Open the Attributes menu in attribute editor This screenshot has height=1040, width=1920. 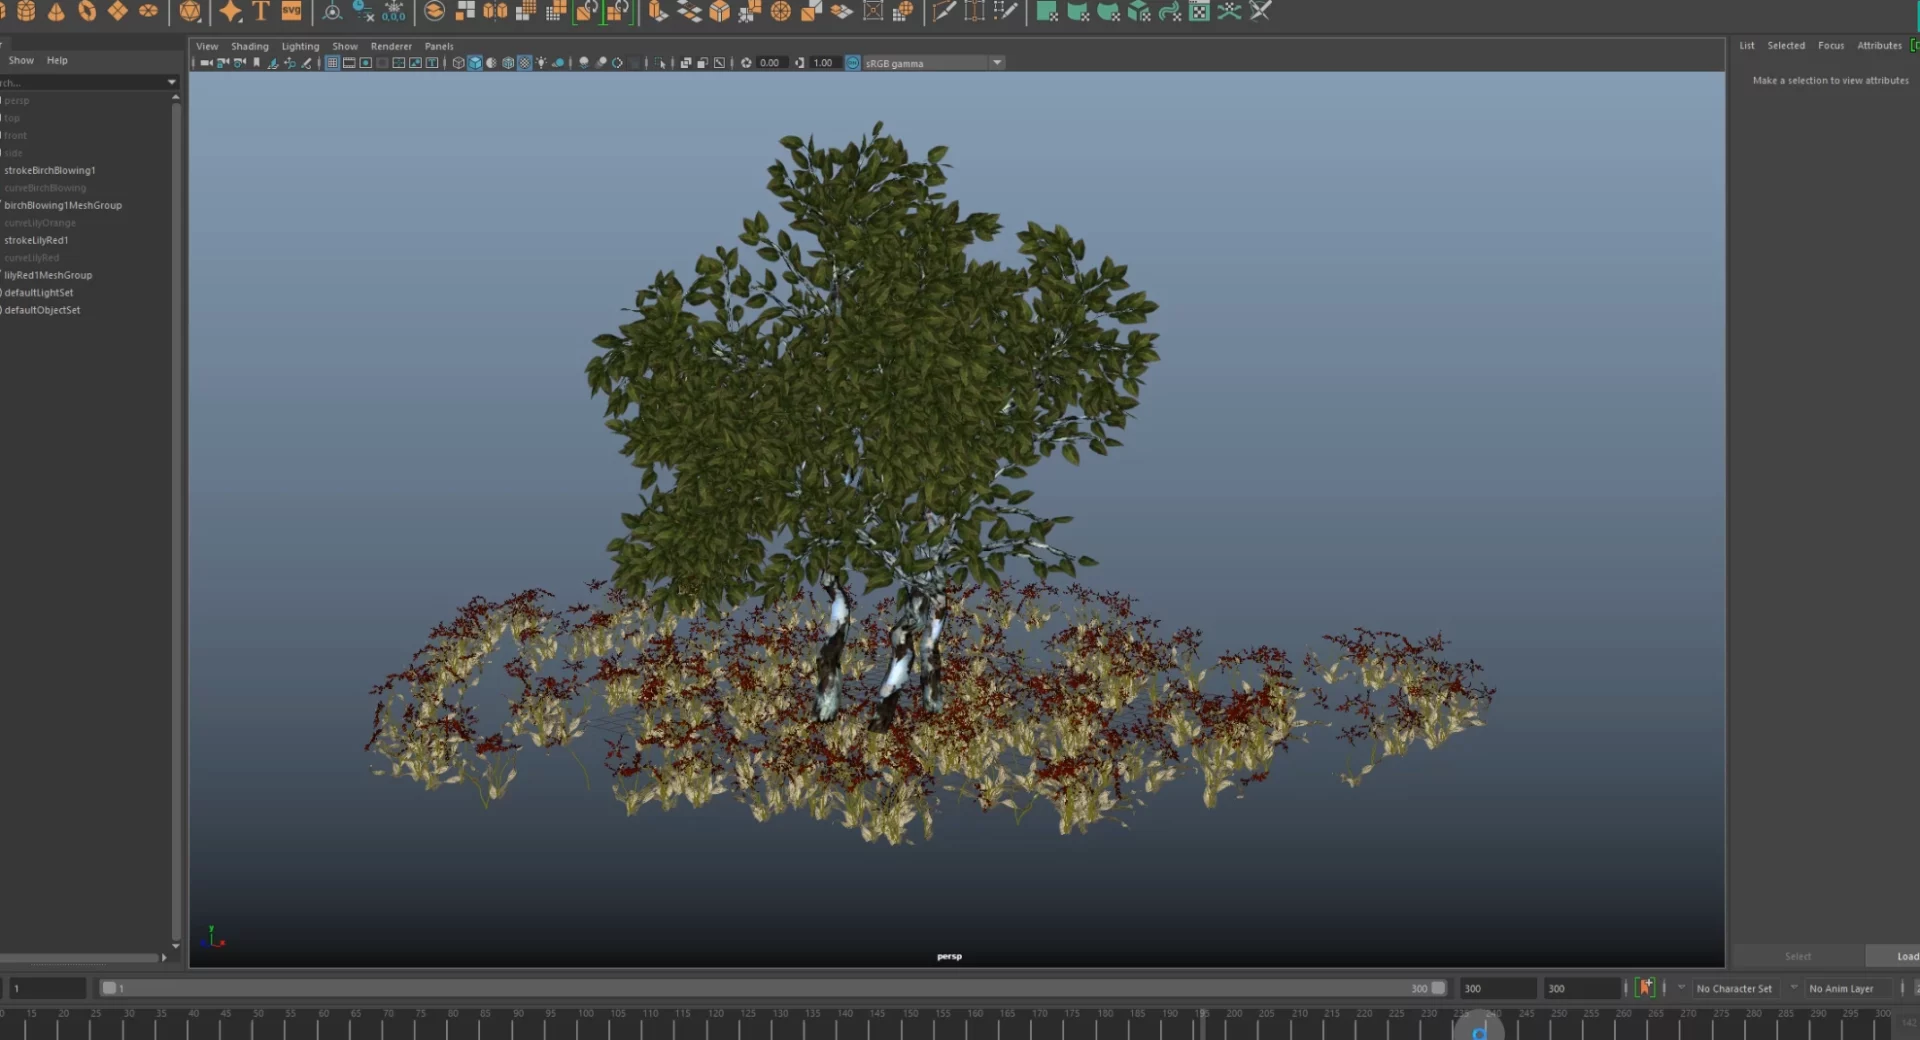[x=1880, y=45]
